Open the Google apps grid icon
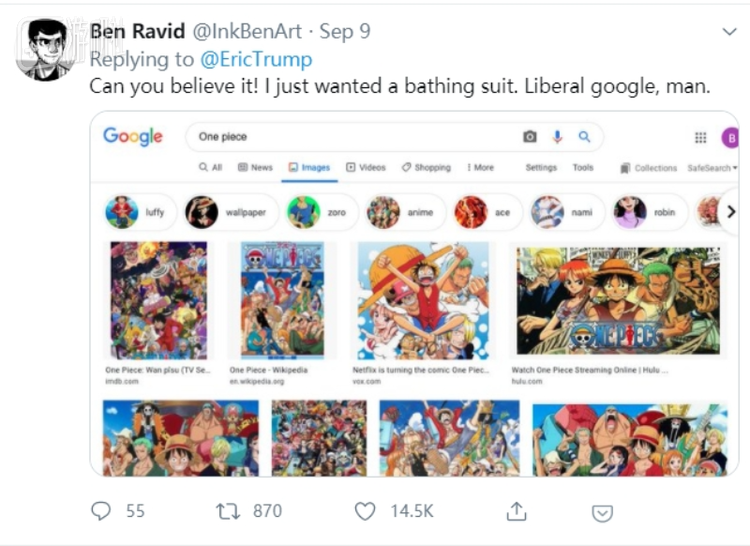This screenshot has height=546, width=750. pyautogui.click(x=701, y=137)
